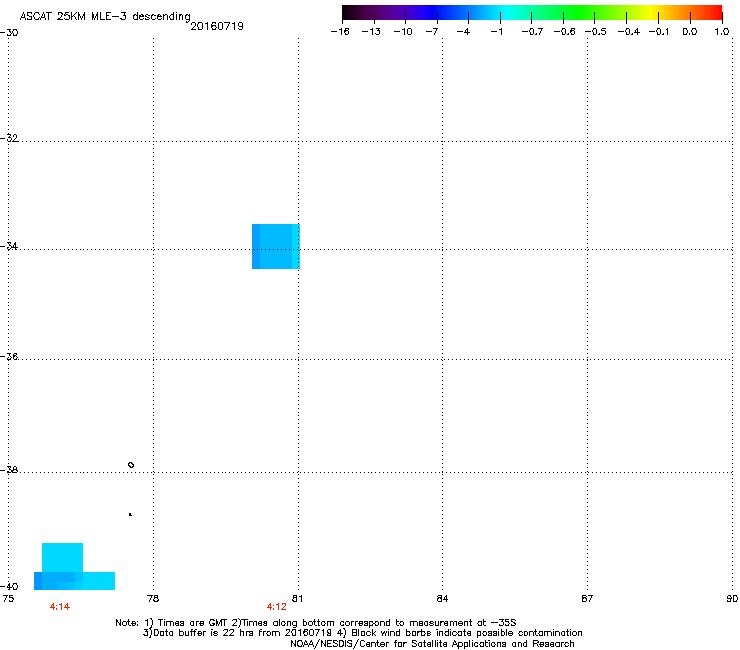The width and height of the screenshot is (740, 650).
Task: Click the note line starting 'Note: 1) Times are GMT'
Action: [x=316, y=623]
